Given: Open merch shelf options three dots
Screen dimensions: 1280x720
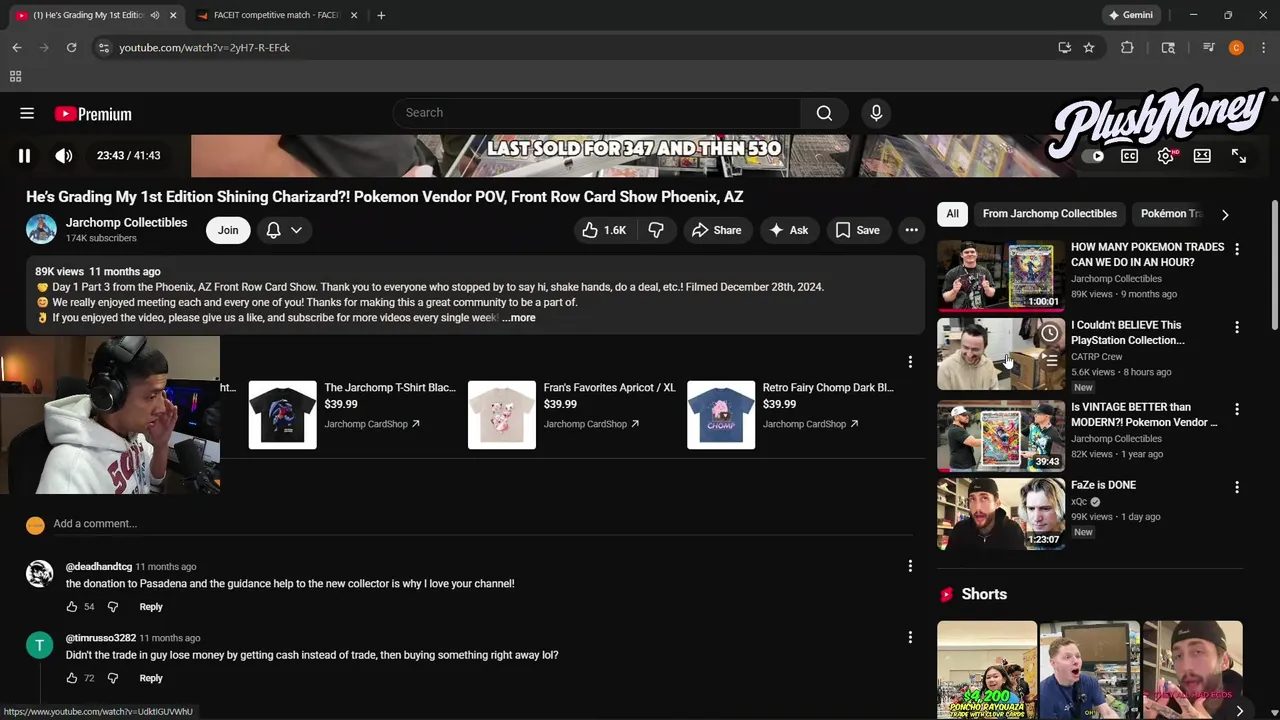Looking at the screenshot, I should [x=910, y=362].
